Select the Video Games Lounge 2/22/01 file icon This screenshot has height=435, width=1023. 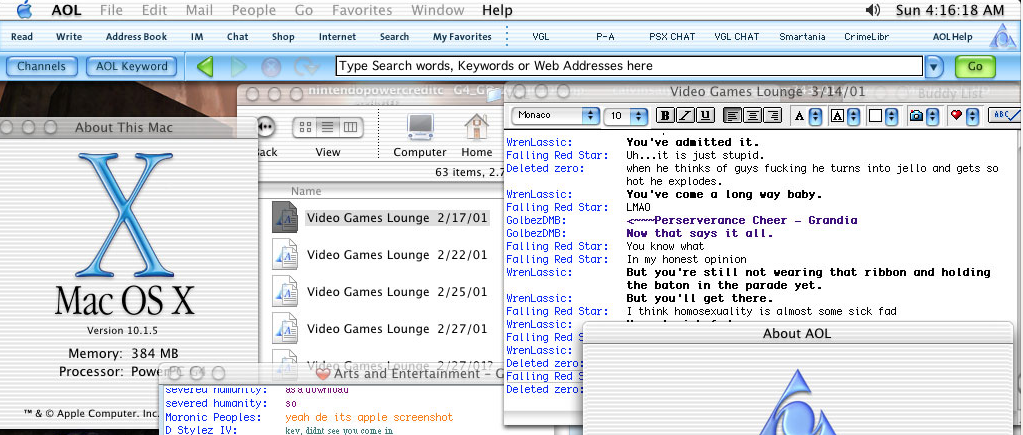[285, 254]
